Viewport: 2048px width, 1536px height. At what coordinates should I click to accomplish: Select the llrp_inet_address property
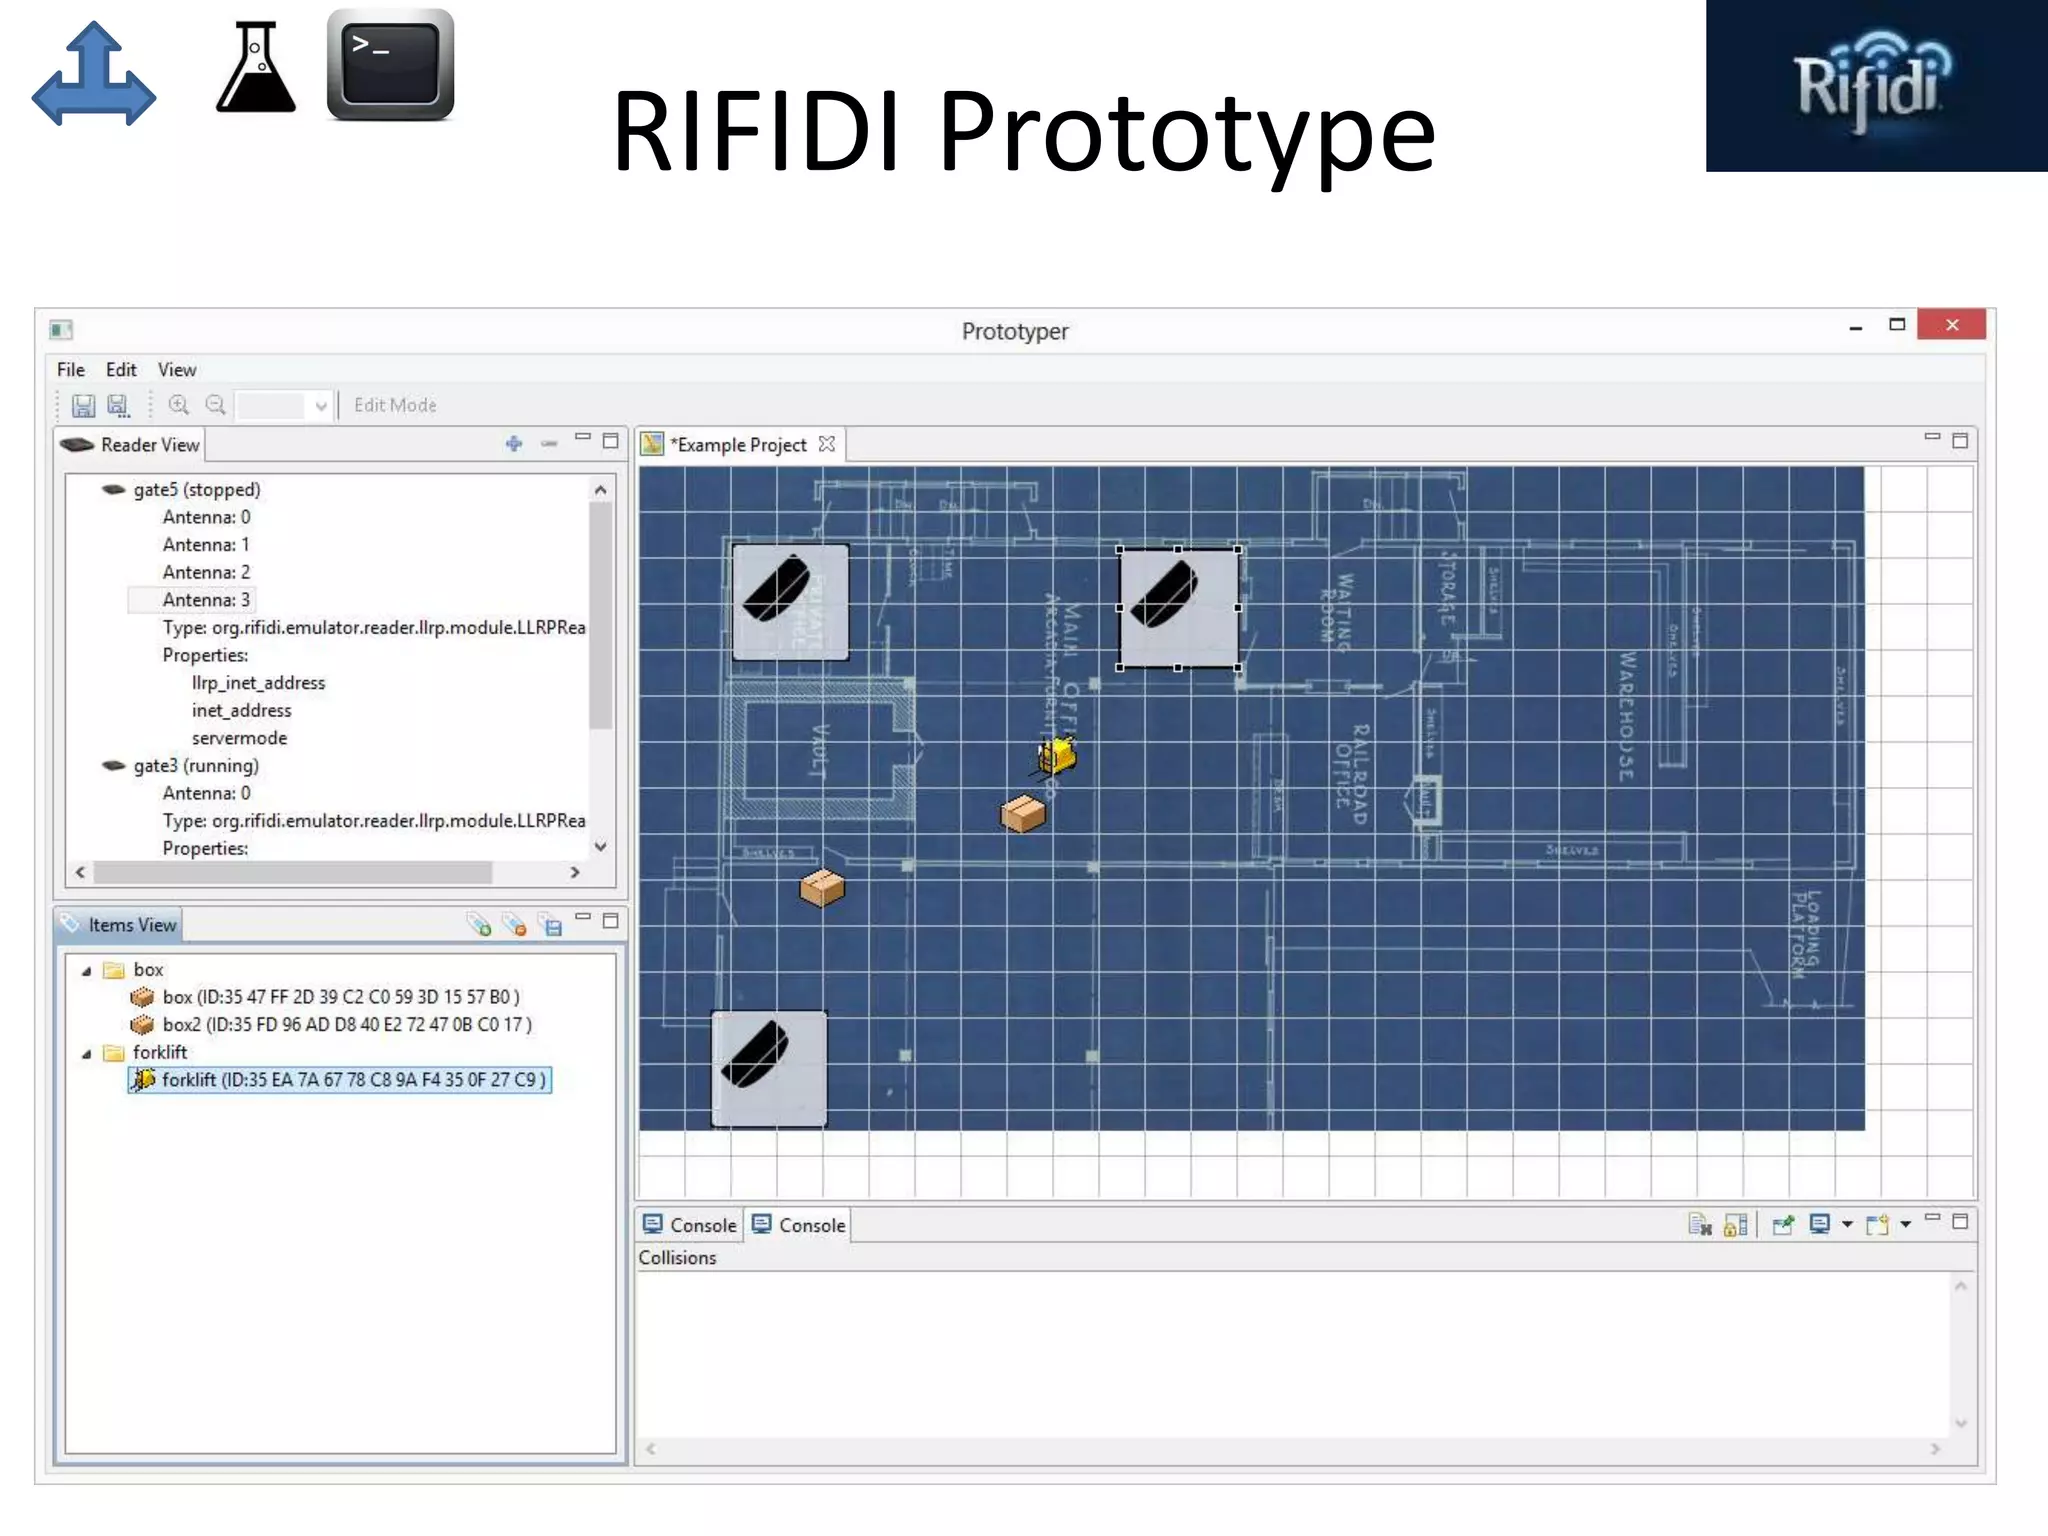[x=258, y=682]
